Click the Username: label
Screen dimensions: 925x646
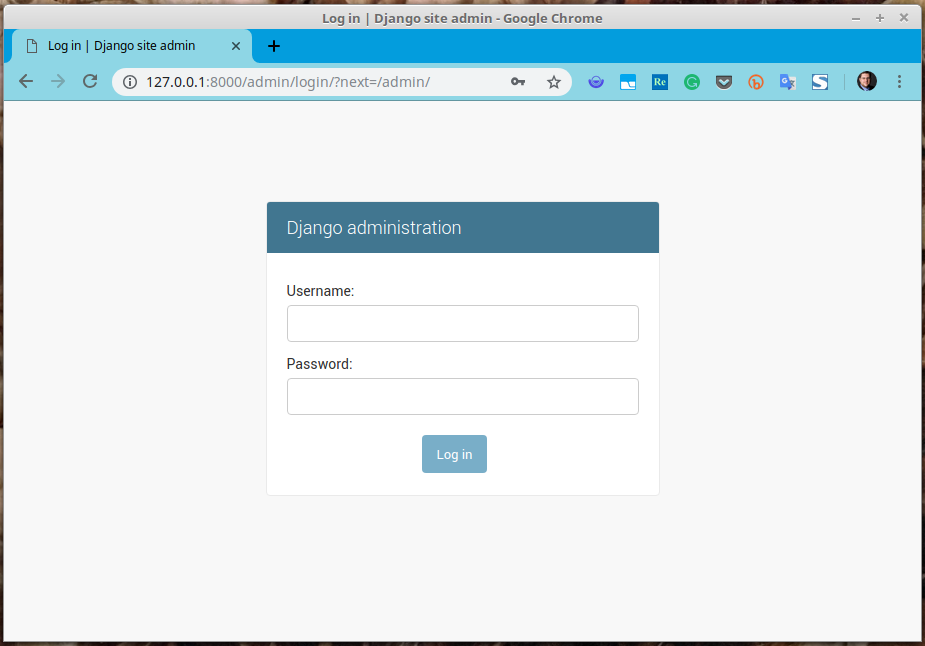(320, 291)
